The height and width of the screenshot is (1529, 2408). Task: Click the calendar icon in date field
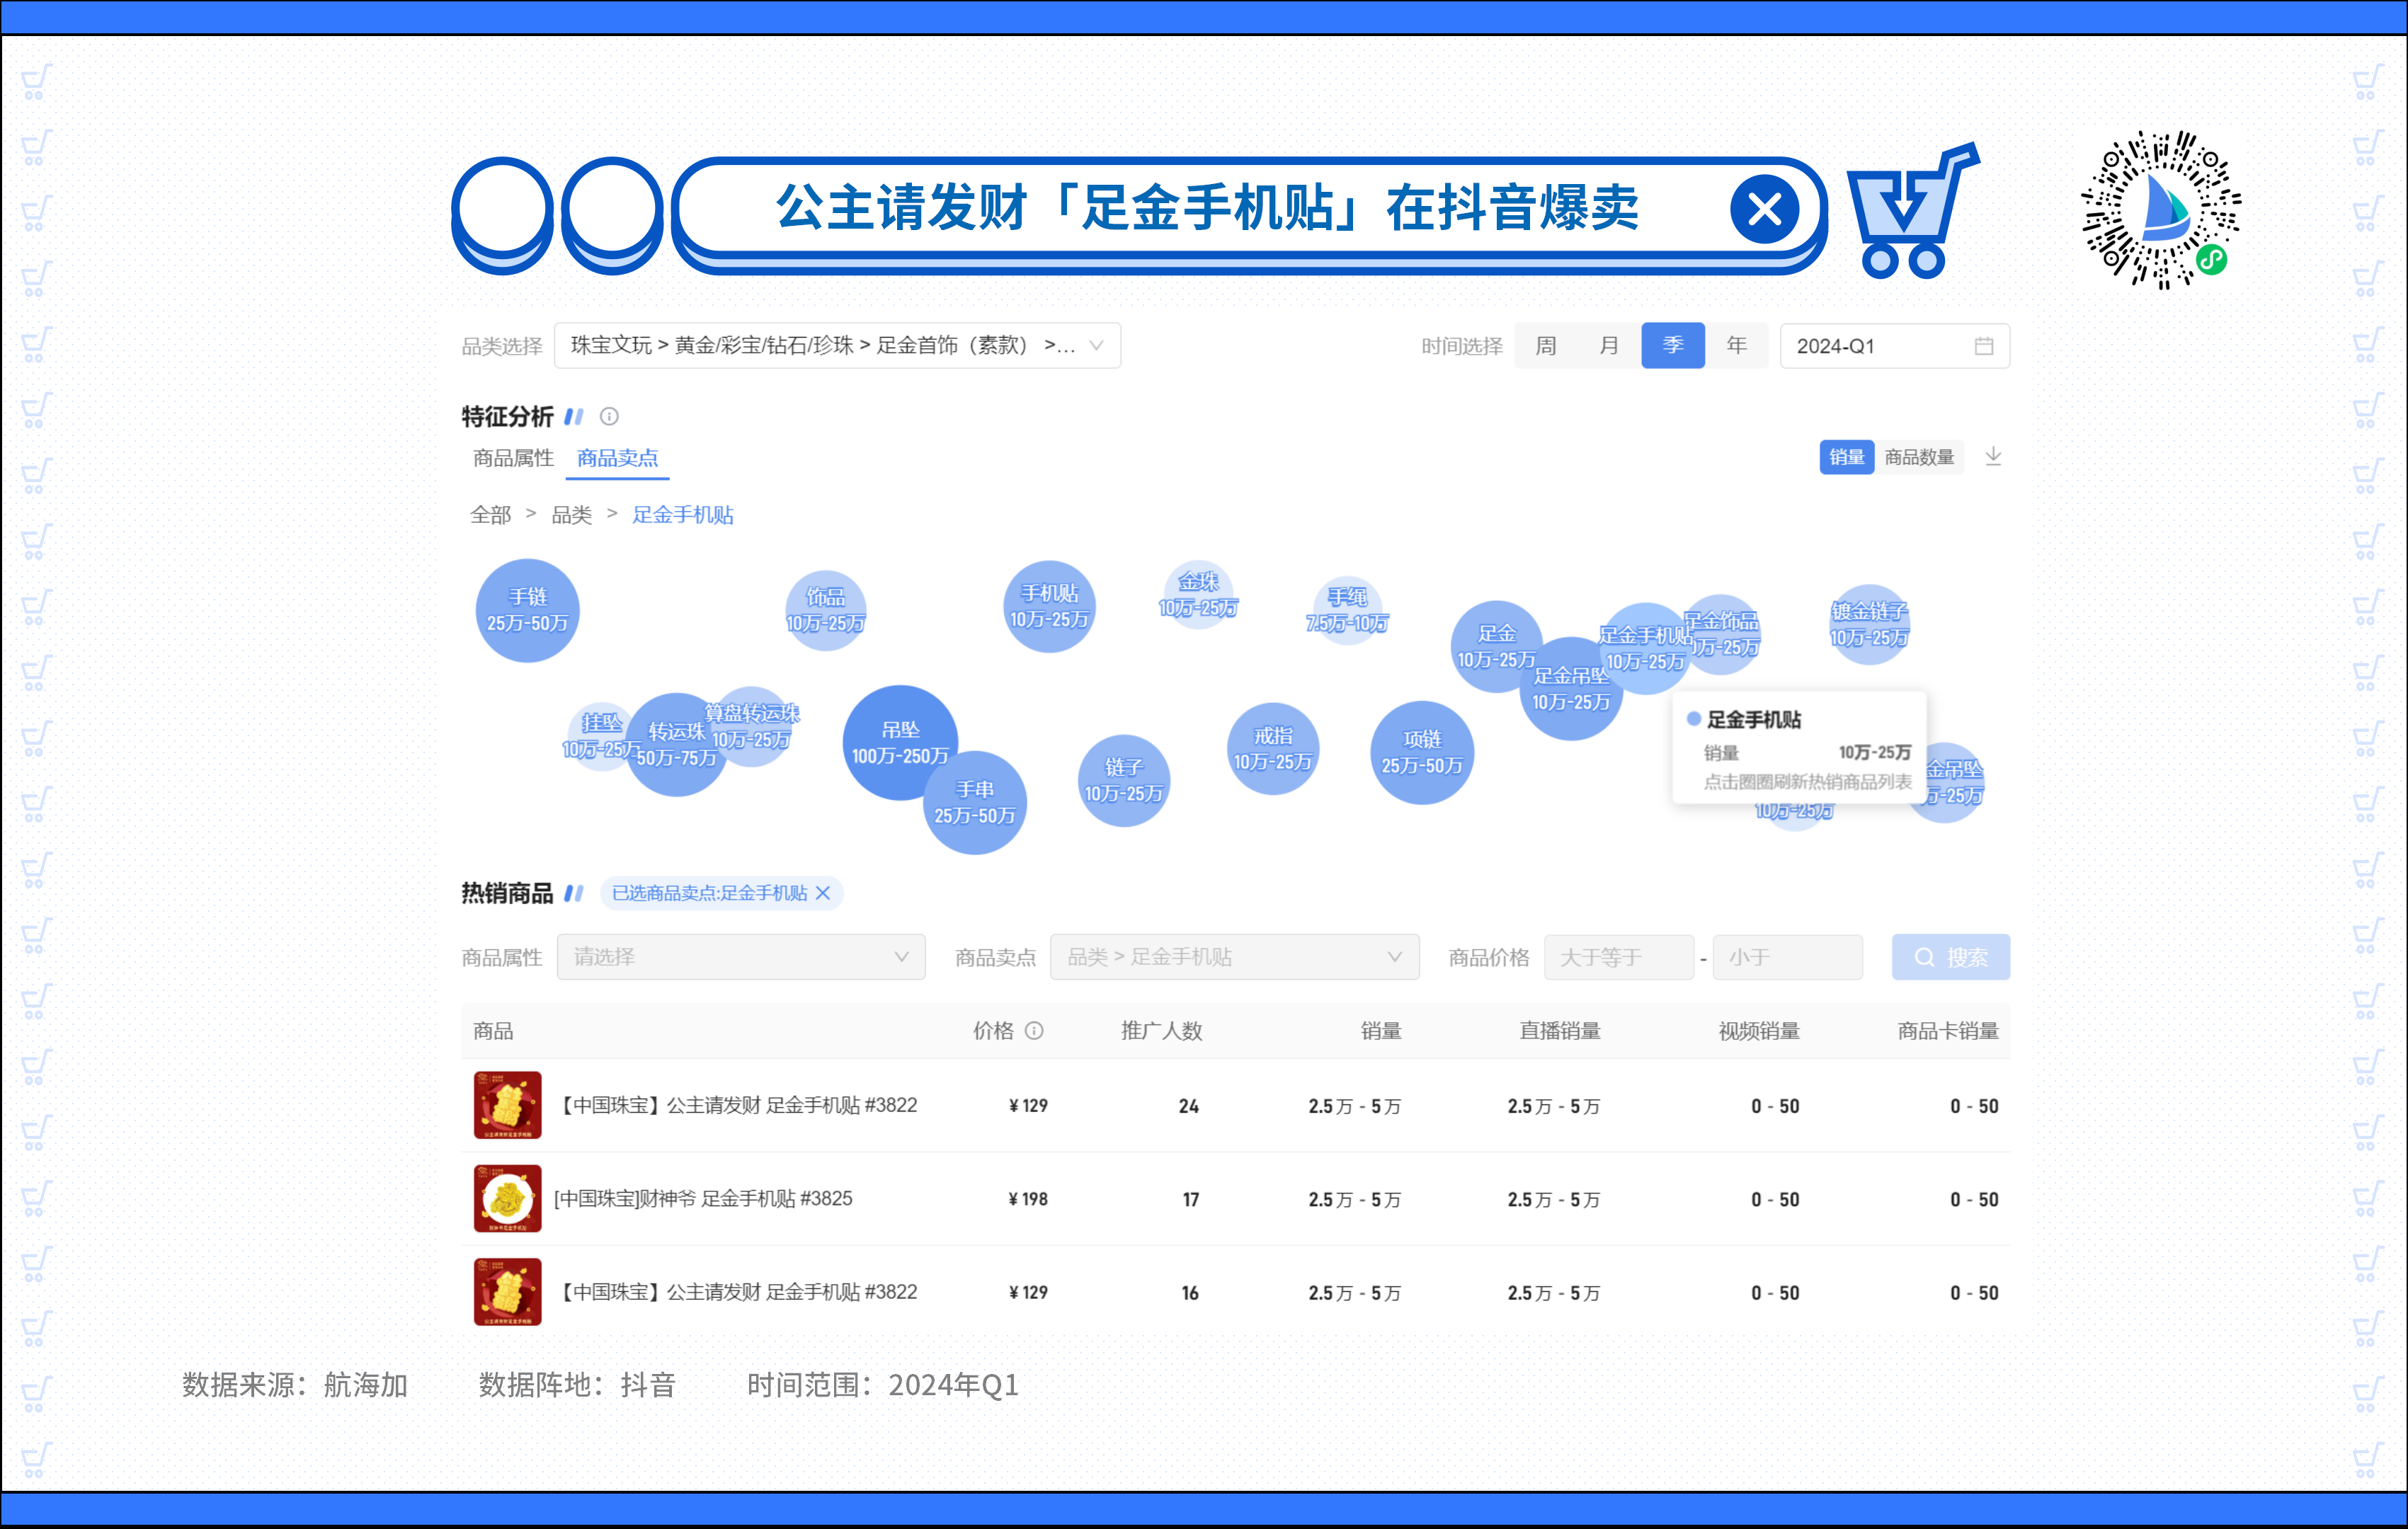(x=1984, y=346)
